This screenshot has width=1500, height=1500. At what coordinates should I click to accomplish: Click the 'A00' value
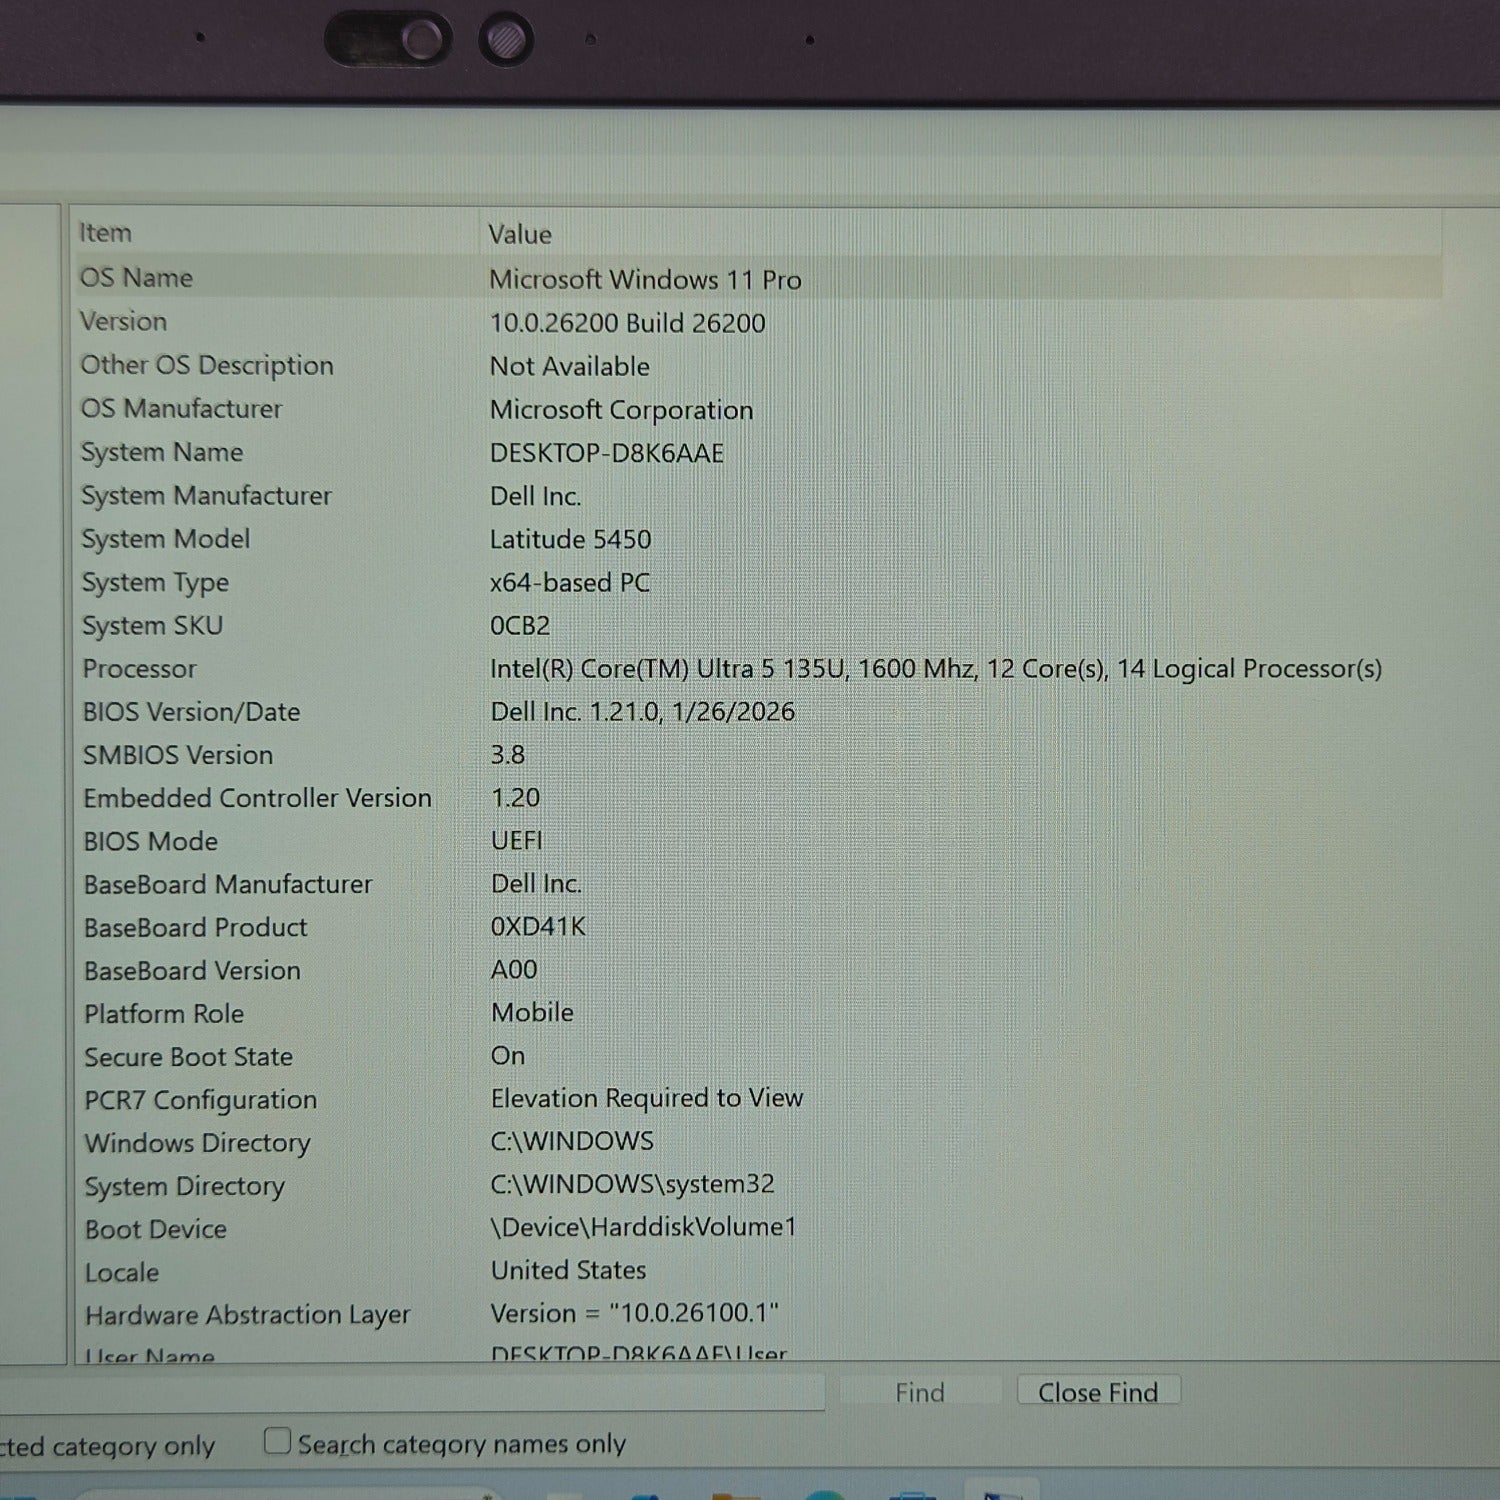tap(514, 969)
